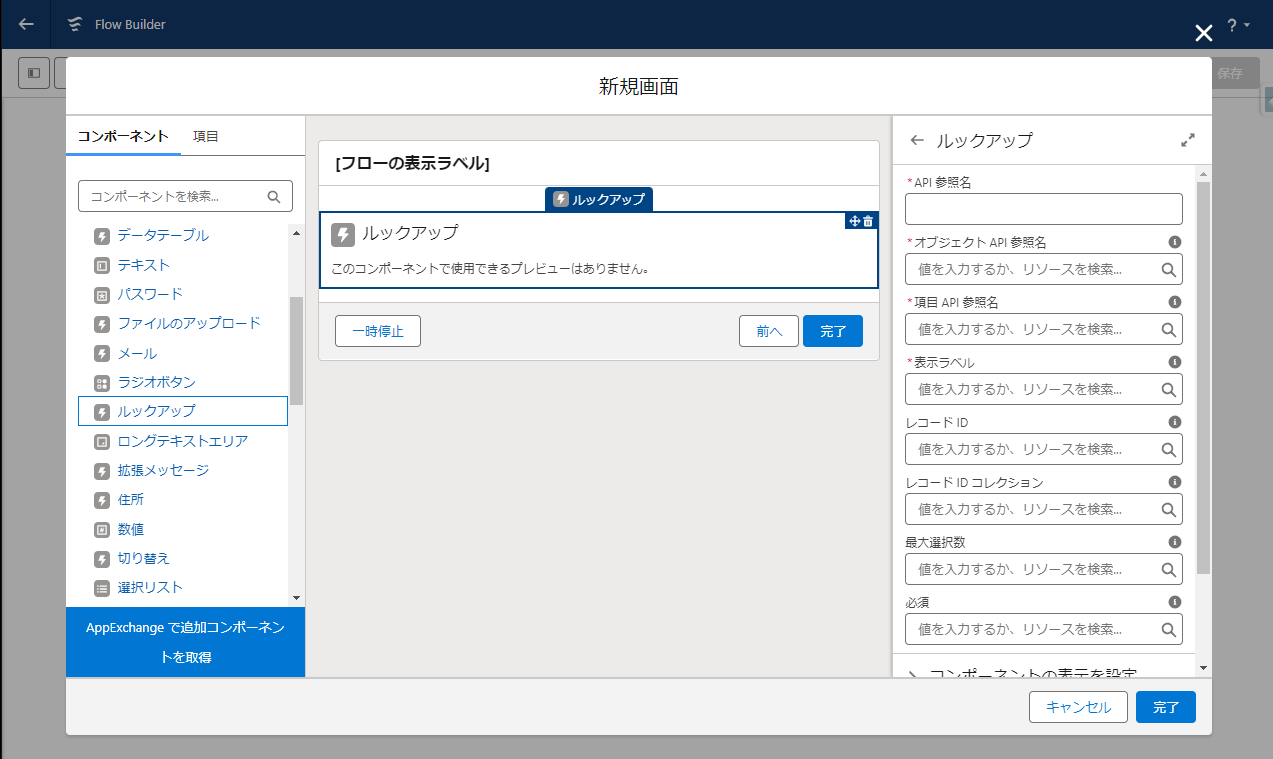This screenshot has width=1273, height=759.
Task: Switch to the コンポーネント tab
Action: (123, 136)
